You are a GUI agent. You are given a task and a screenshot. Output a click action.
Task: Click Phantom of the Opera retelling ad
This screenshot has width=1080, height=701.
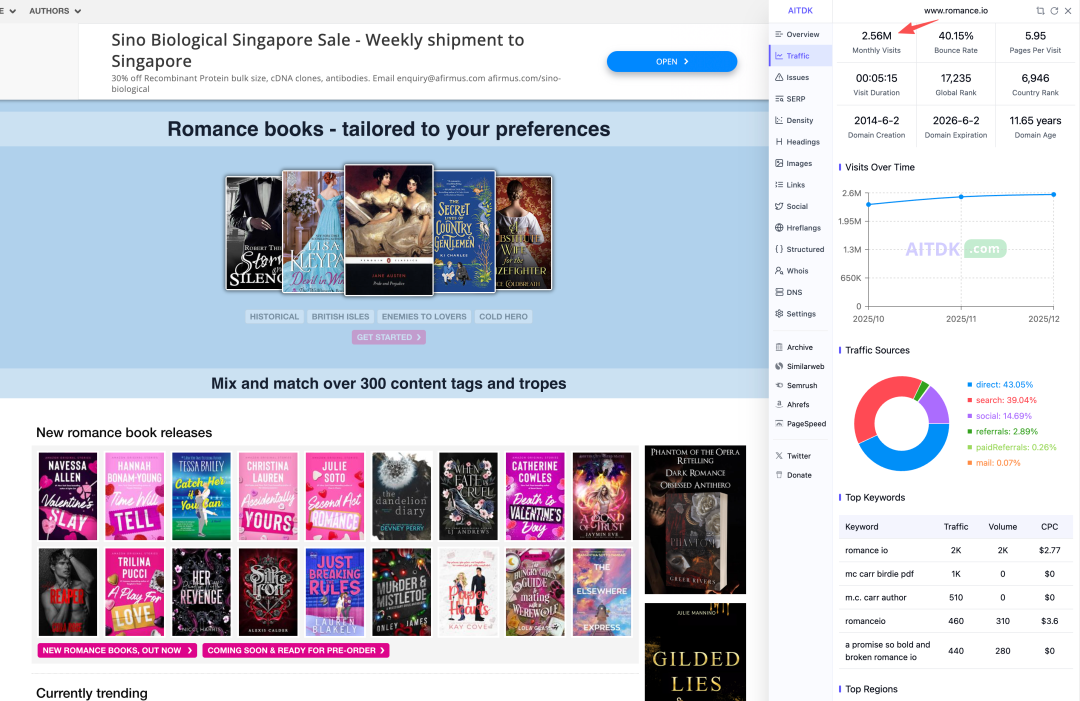pyautogui.click(x=696, y=519)
